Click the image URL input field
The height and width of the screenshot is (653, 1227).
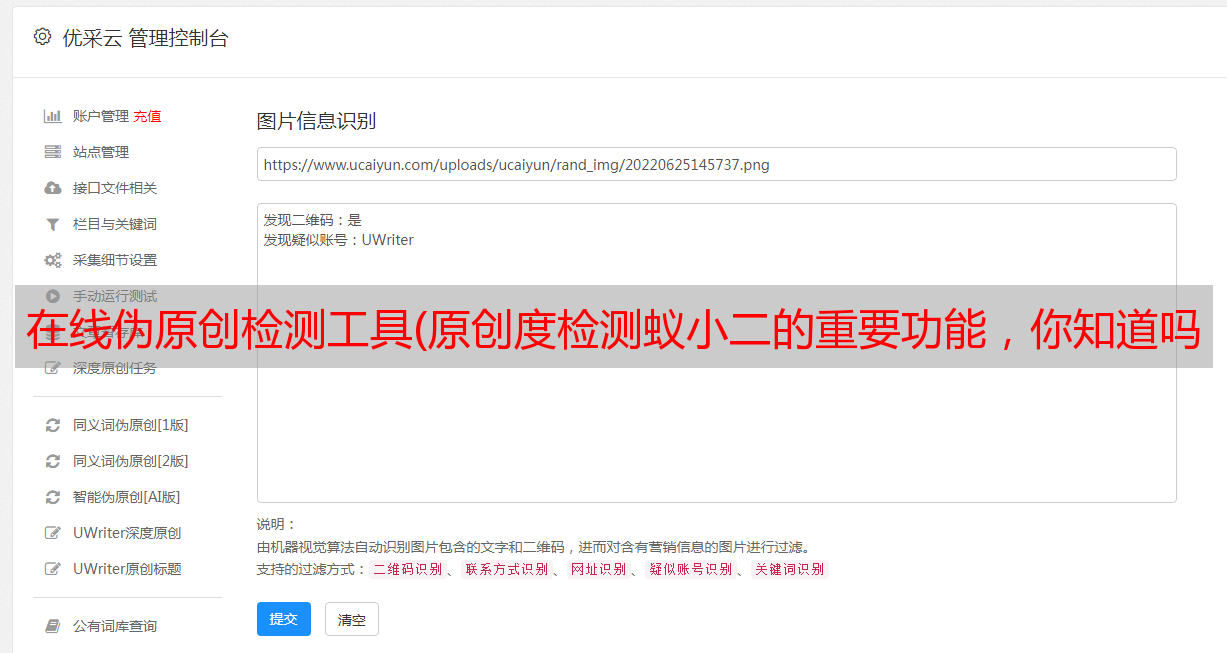click(x=716, y=164)
